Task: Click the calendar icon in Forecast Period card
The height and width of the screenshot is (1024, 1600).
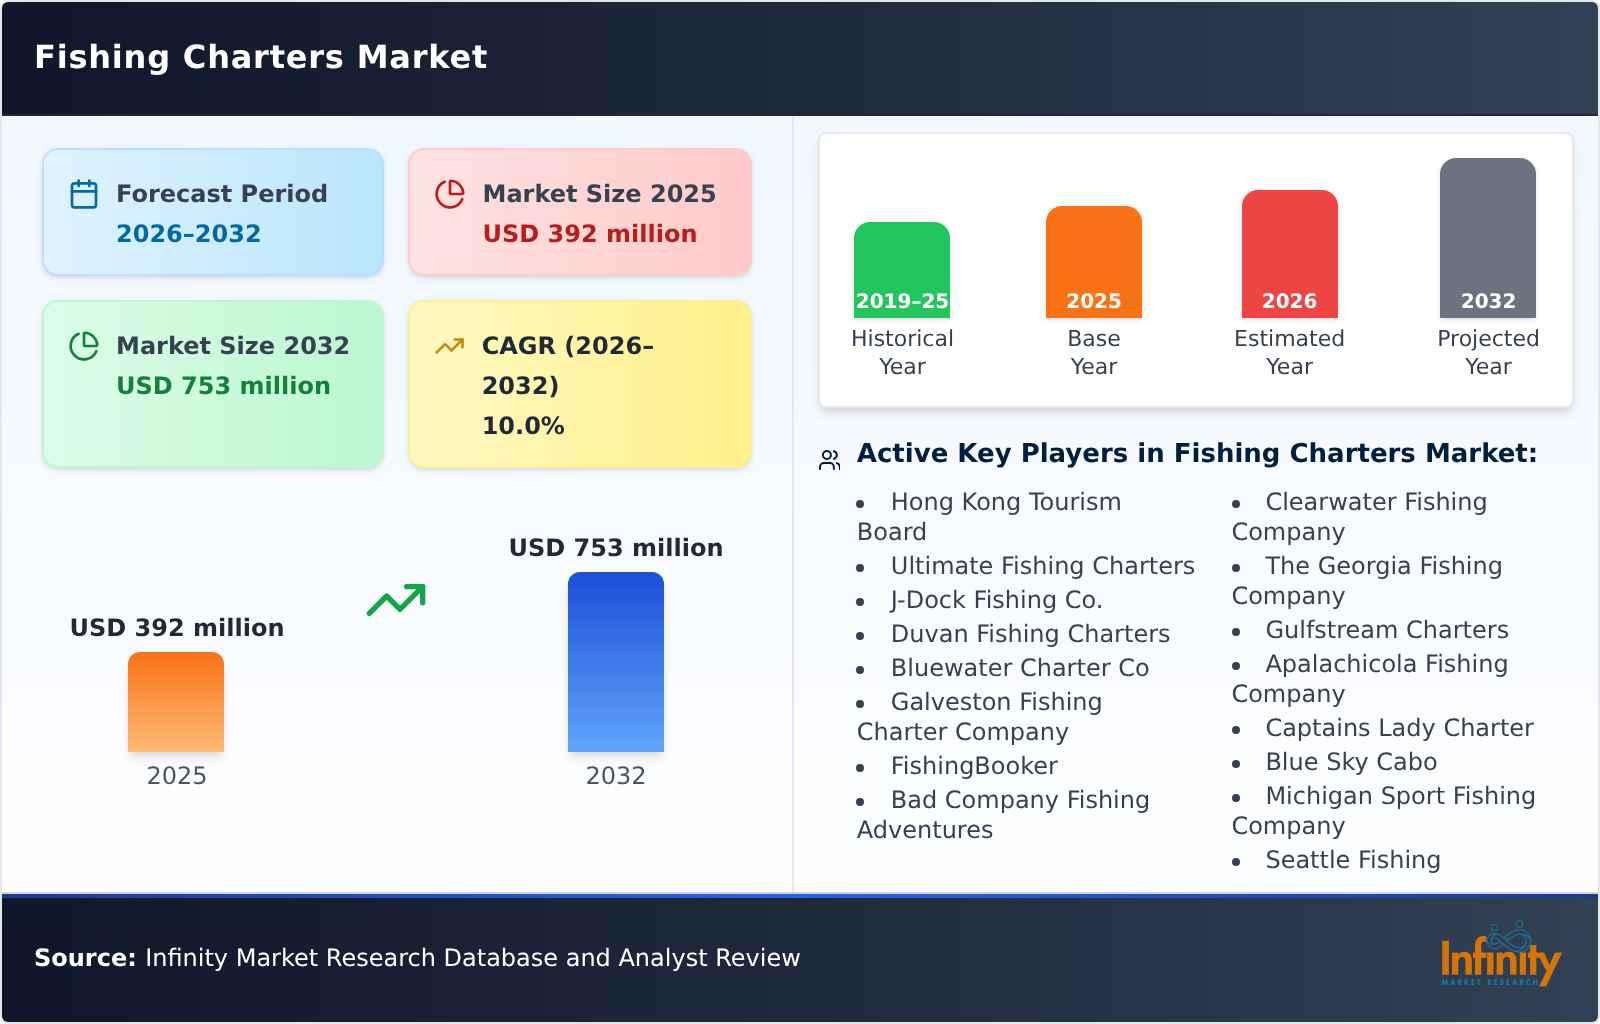Action: tap(84, 194)
